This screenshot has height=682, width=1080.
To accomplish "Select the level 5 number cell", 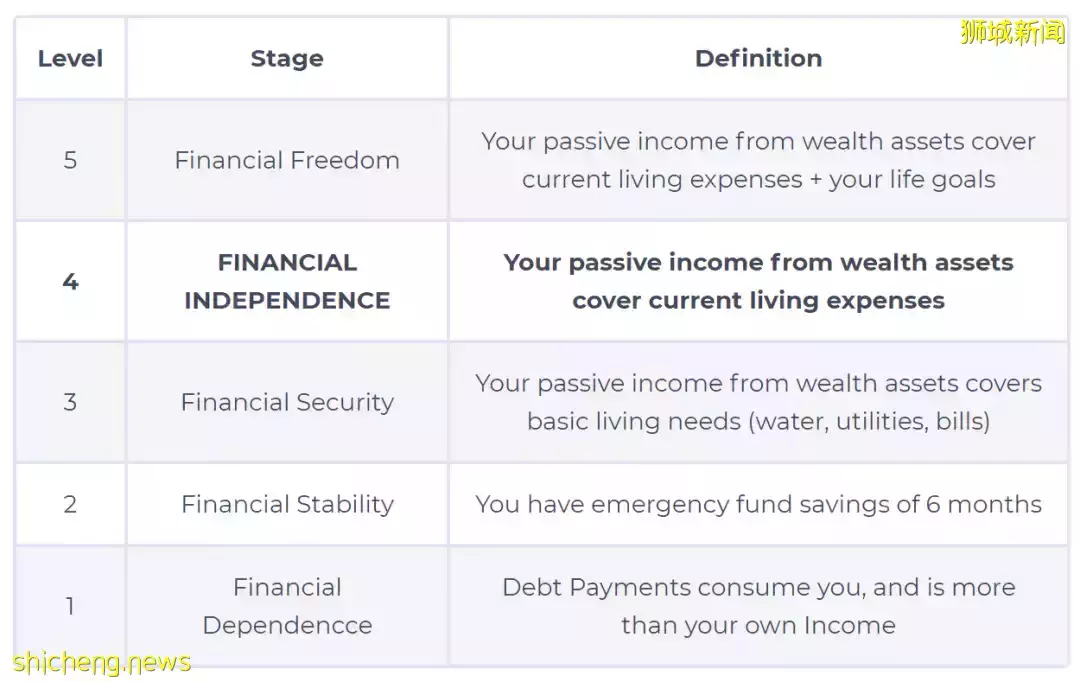I will coord(70,160).
